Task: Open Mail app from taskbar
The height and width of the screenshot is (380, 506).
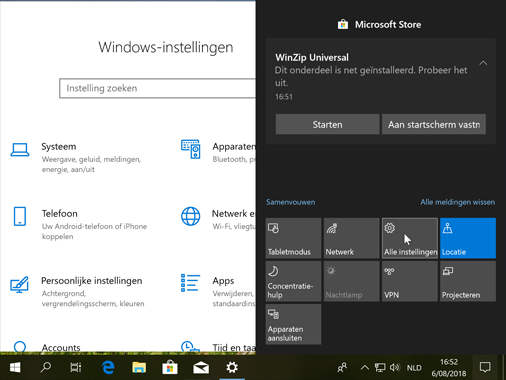Action: 201,368
